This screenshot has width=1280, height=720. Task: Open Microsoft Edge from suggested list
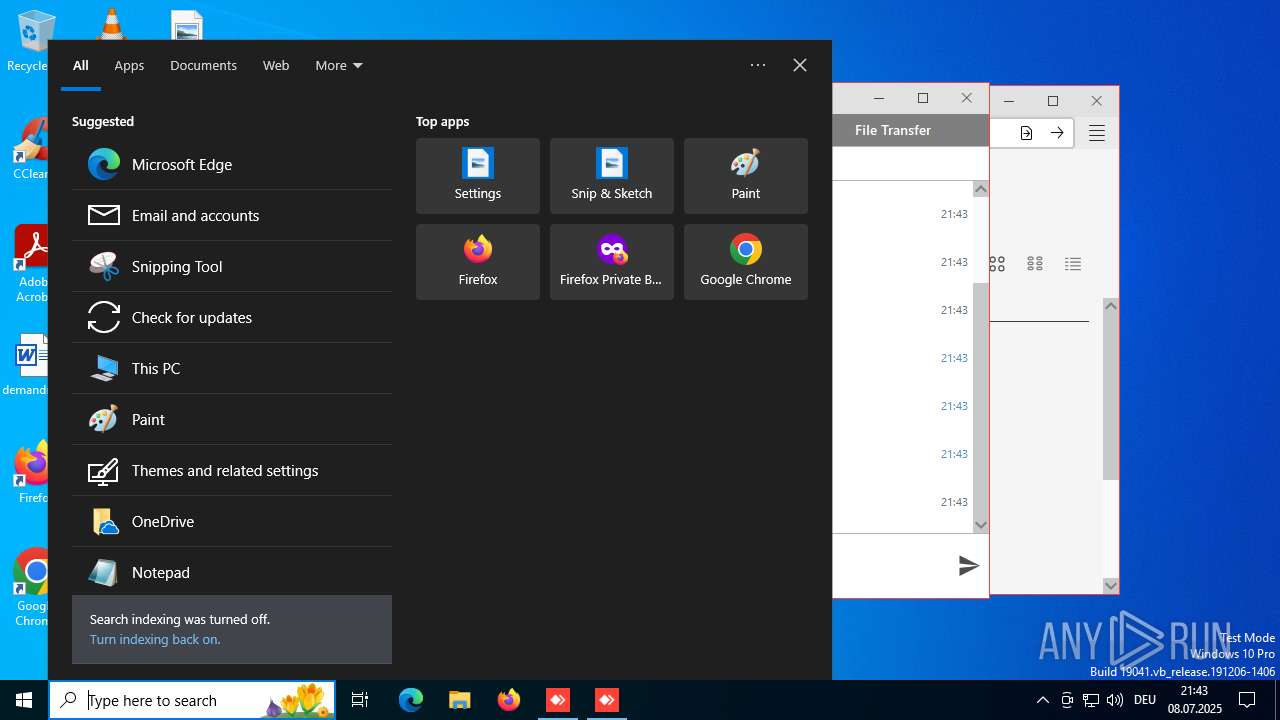pyautogui.click(x=232, y=164)
